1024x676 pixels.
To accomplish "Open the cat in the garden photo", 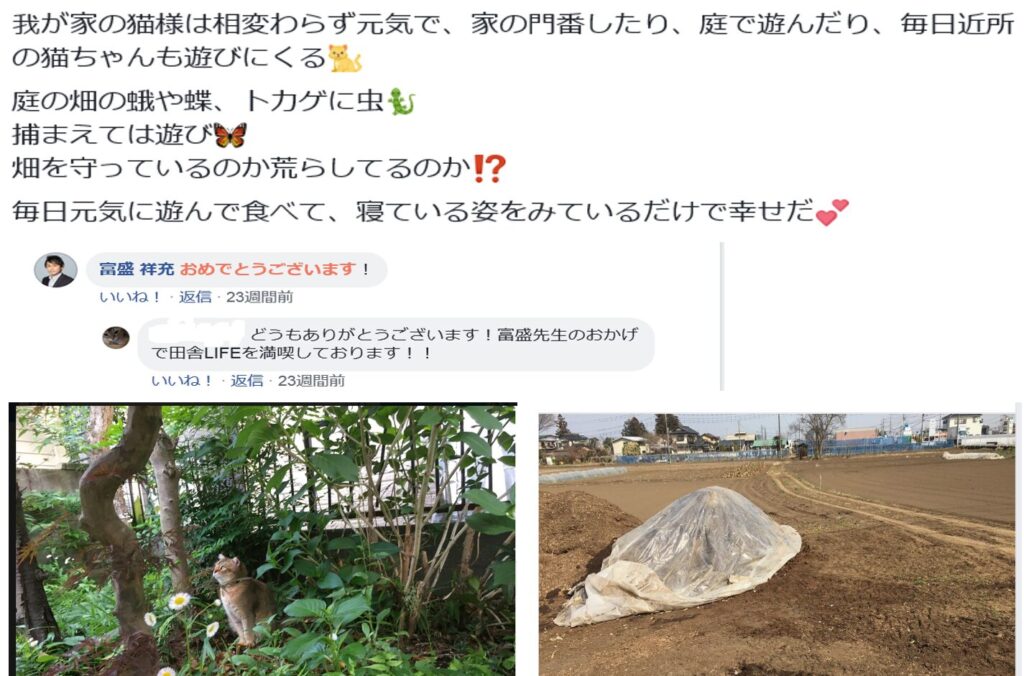I will [x=263, y=539].
